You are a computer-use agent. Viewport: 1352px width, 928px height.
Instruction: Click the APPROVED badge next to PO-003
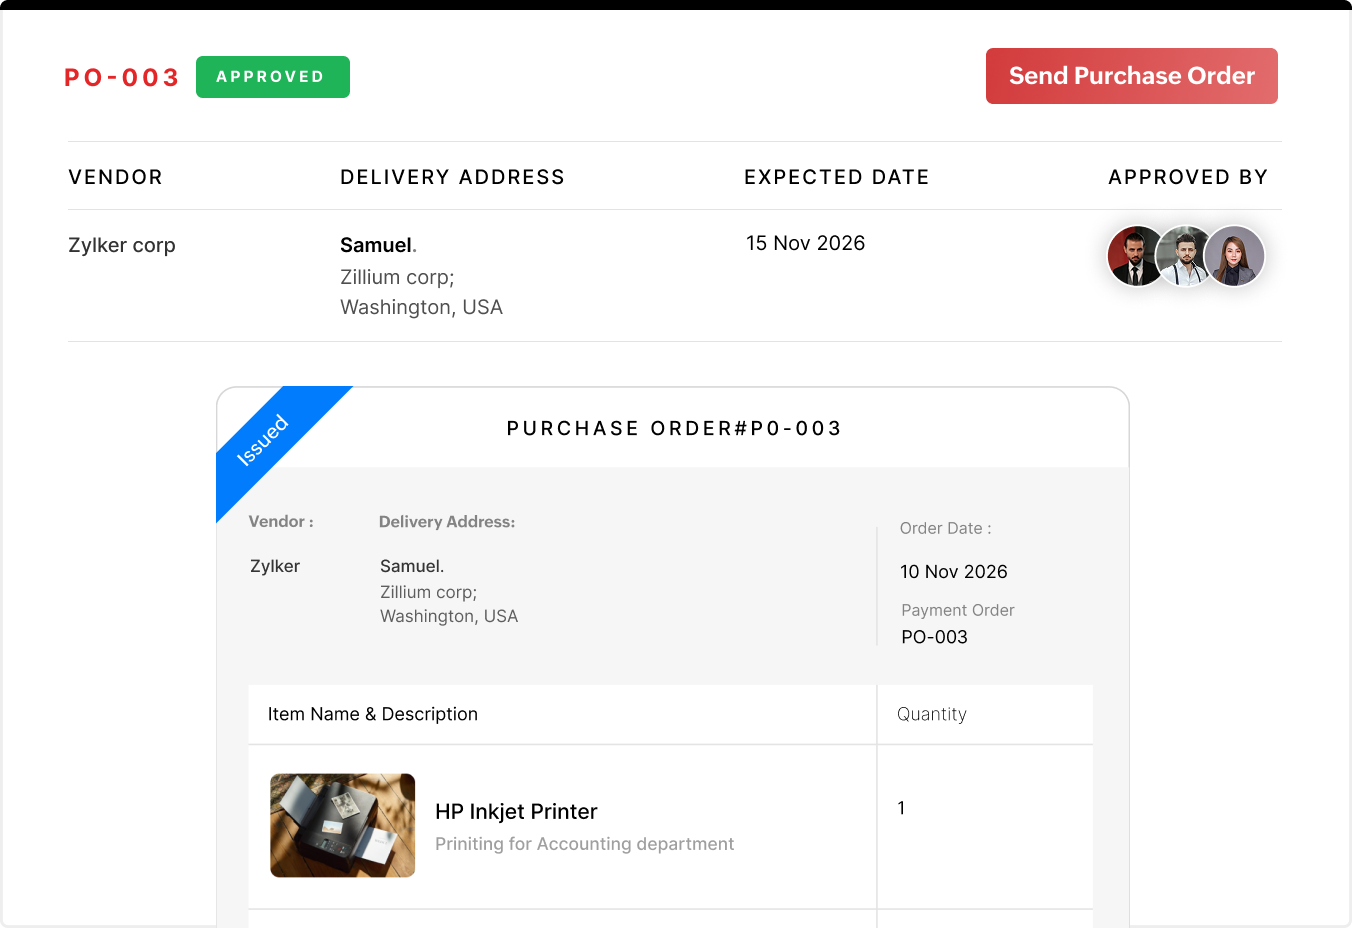272,76
